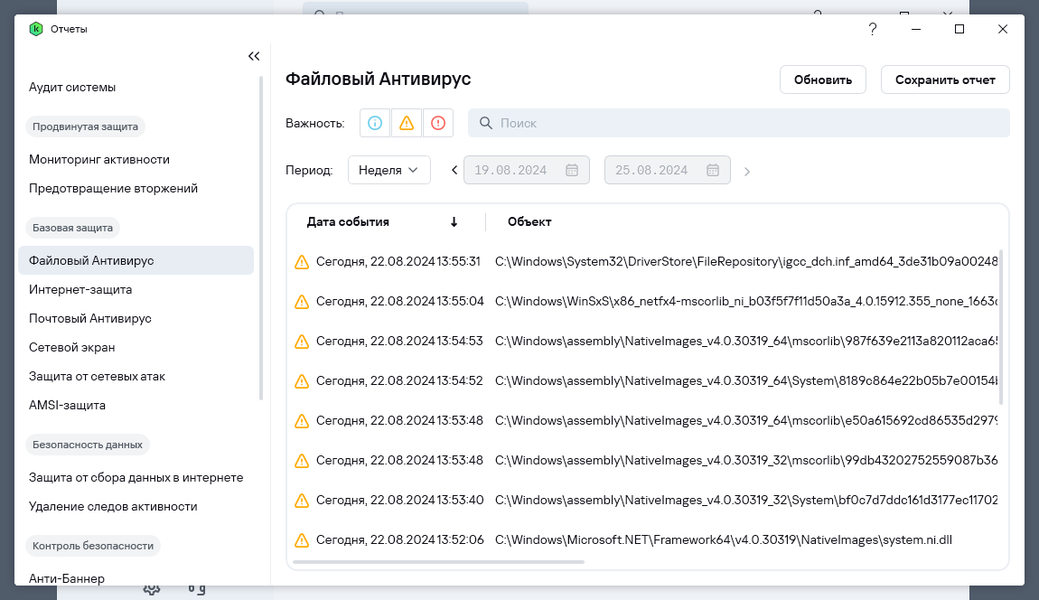Select event row dated 13:55:04
The width and height of the screenshot is (1039, 600).
645,302
